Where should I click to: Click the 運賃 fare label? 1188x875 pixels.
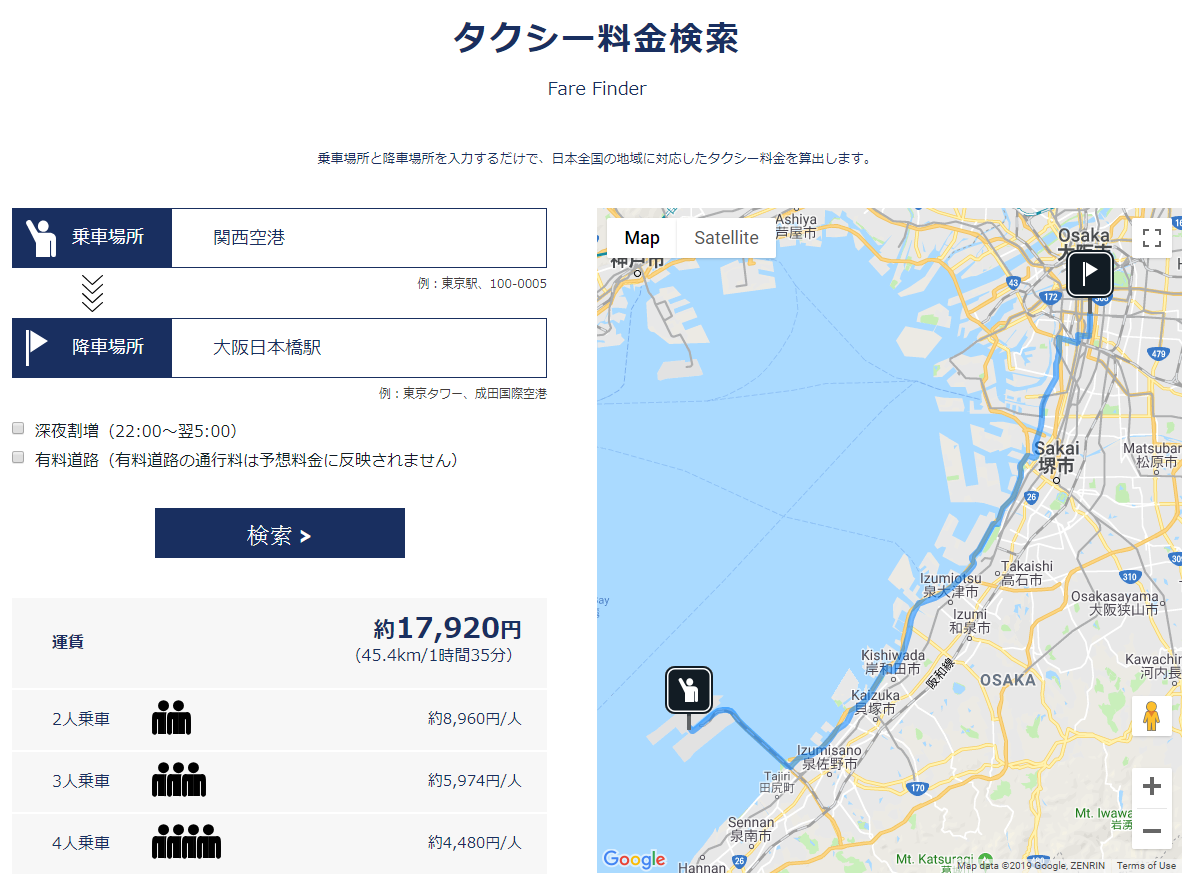click(67, 642)
